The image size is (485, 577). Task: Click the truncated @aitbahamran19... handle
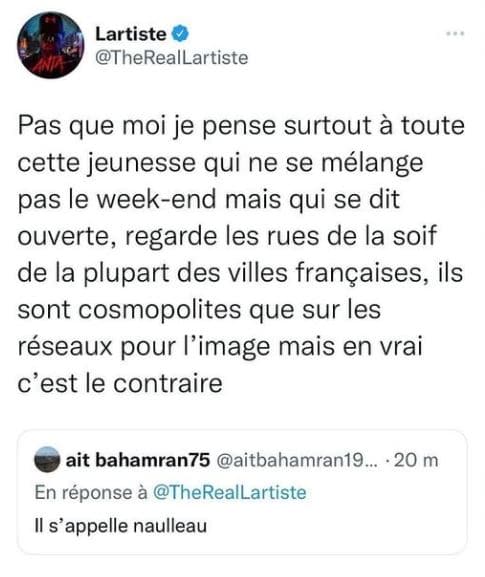coord(297,460)
